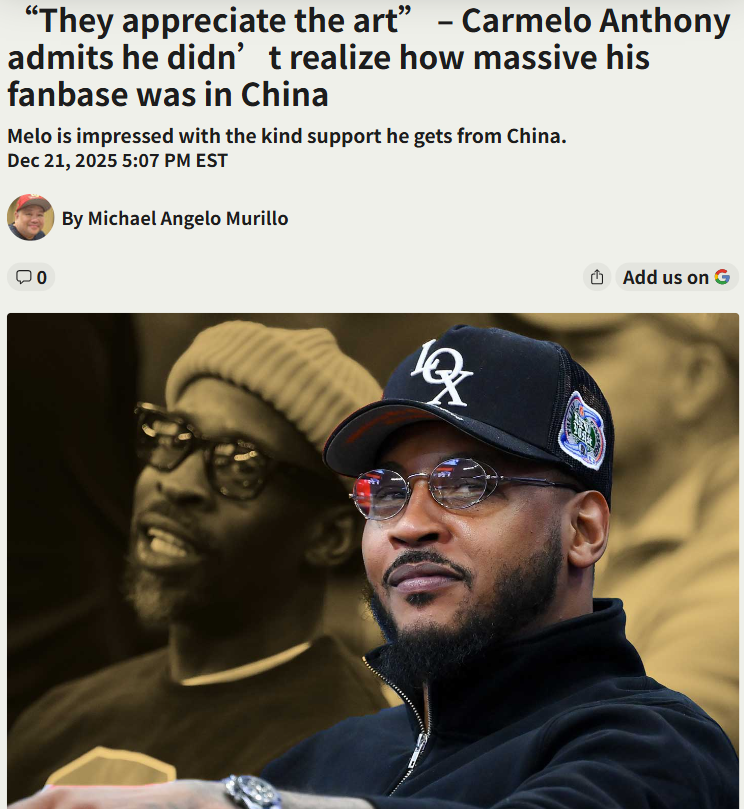
Task: Click the Add us on Google button
Action: pyautogui.click(x=676, y=277)
